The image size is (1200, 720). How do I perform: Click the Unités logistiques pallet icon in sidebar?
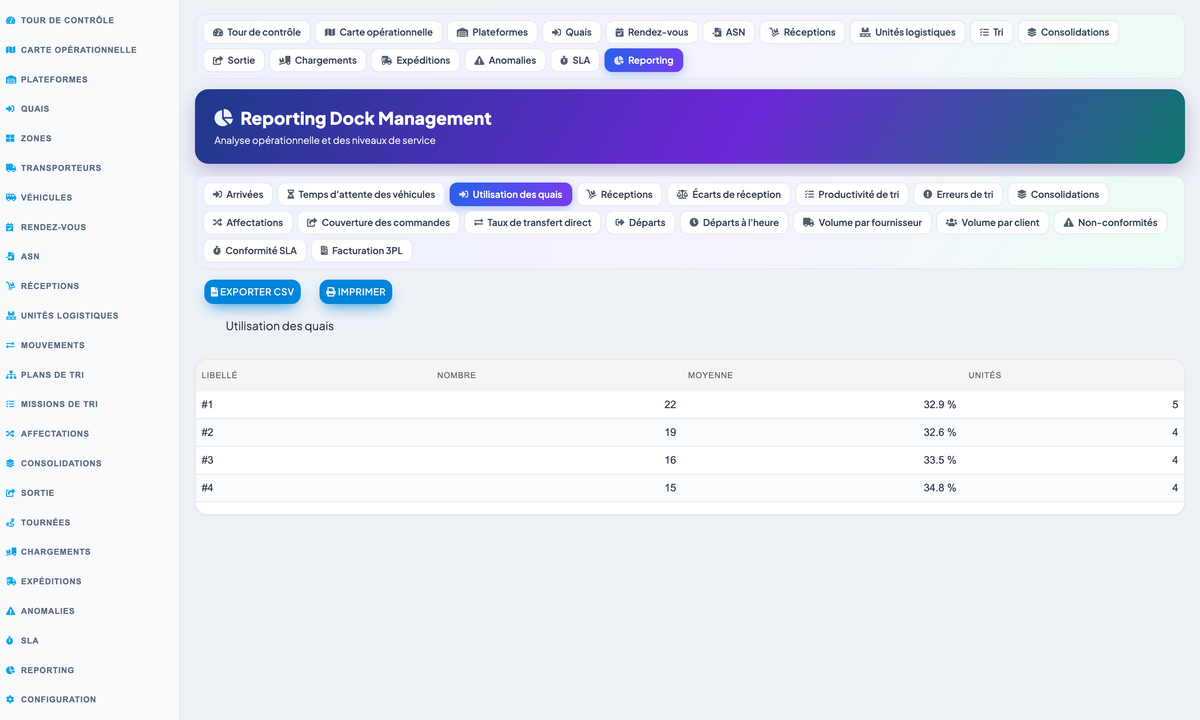pos(10,316)
